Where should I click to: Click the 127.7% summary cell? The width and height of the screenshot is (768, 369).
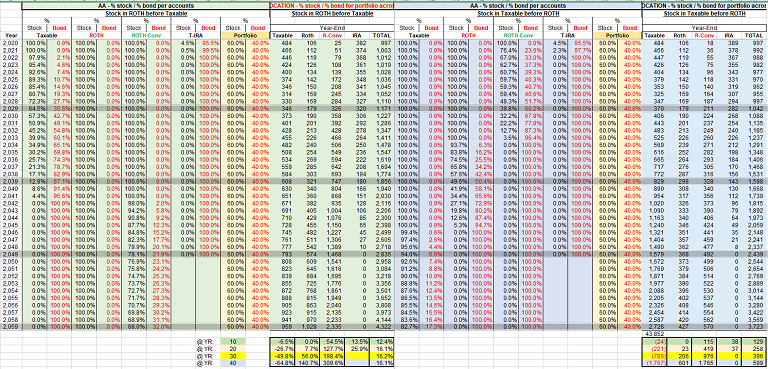[x=332, y=348]
